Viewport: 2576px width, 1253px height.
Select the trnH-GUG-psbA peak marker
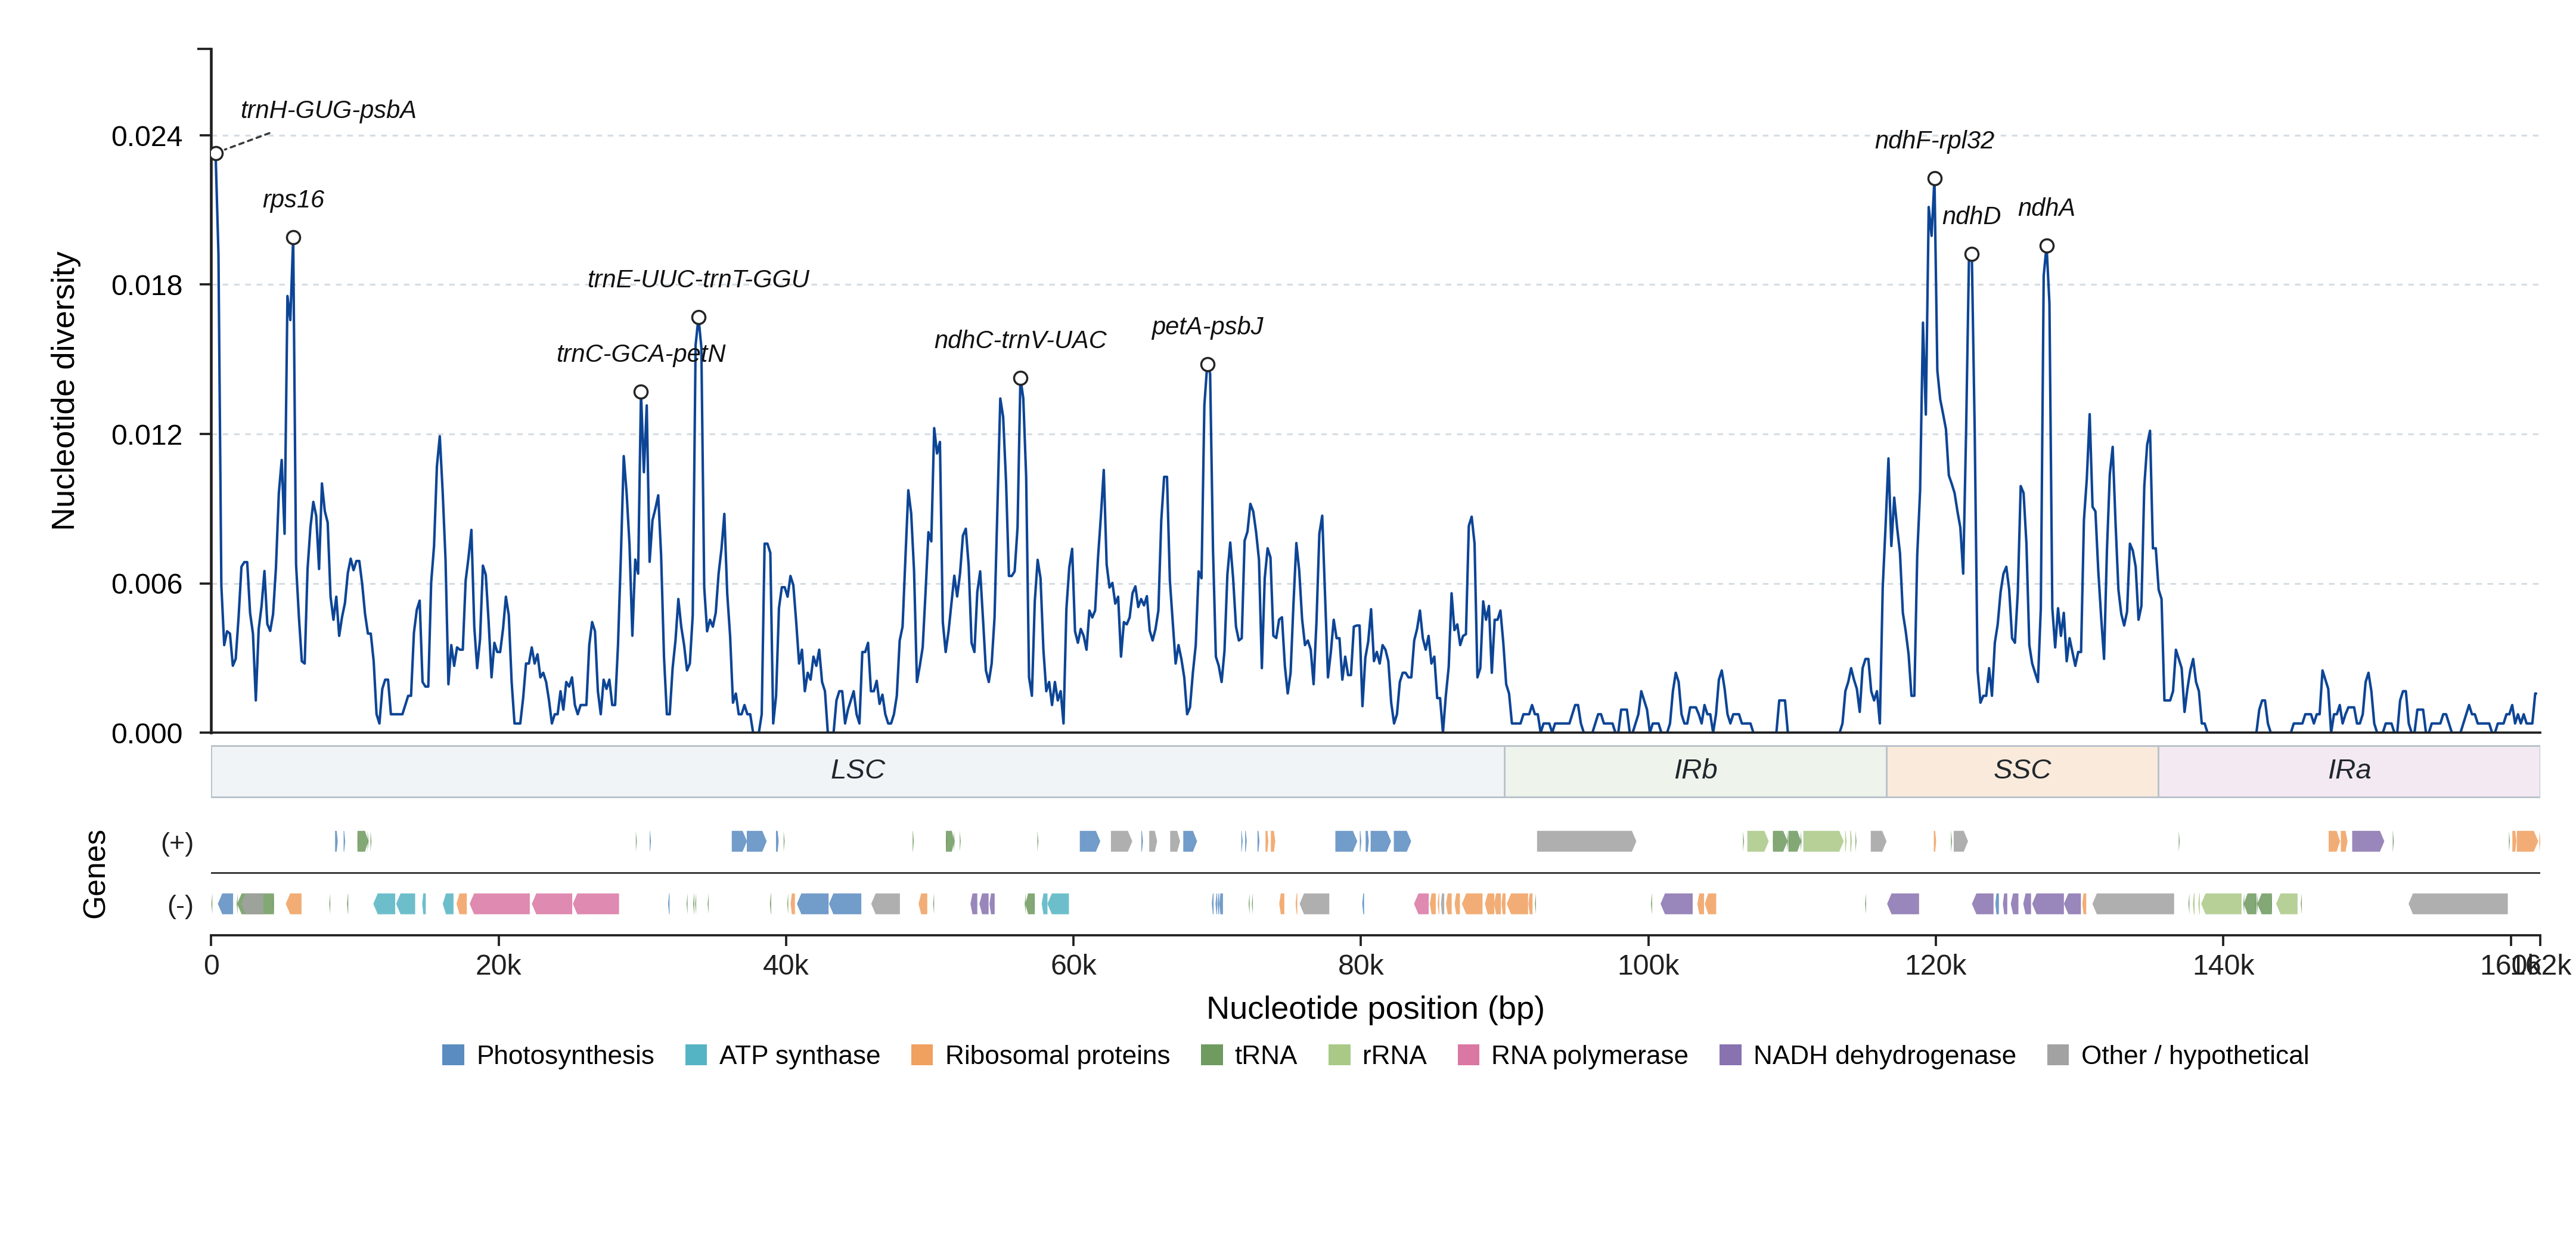click(216, 154)
